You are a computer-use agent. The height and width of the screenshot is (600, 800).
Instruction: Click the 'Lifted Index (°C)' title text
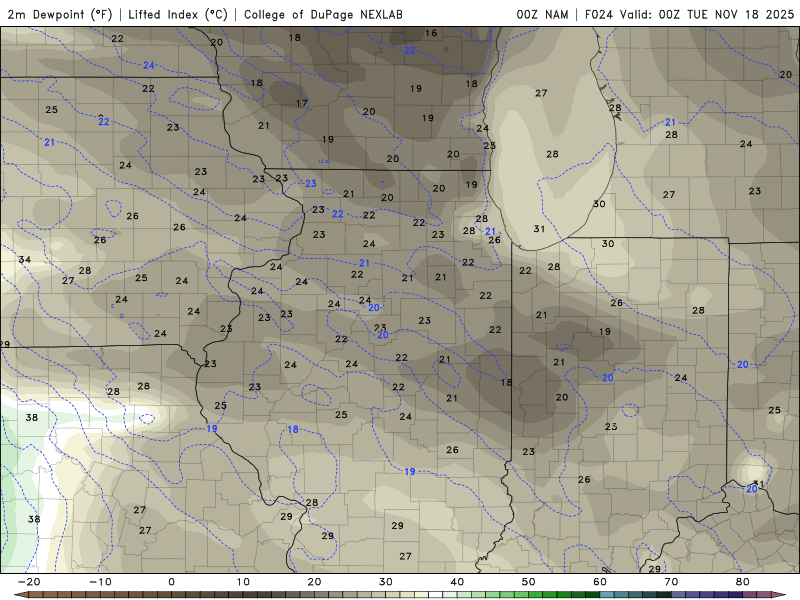pyautogui.click(x=178, y=14)
